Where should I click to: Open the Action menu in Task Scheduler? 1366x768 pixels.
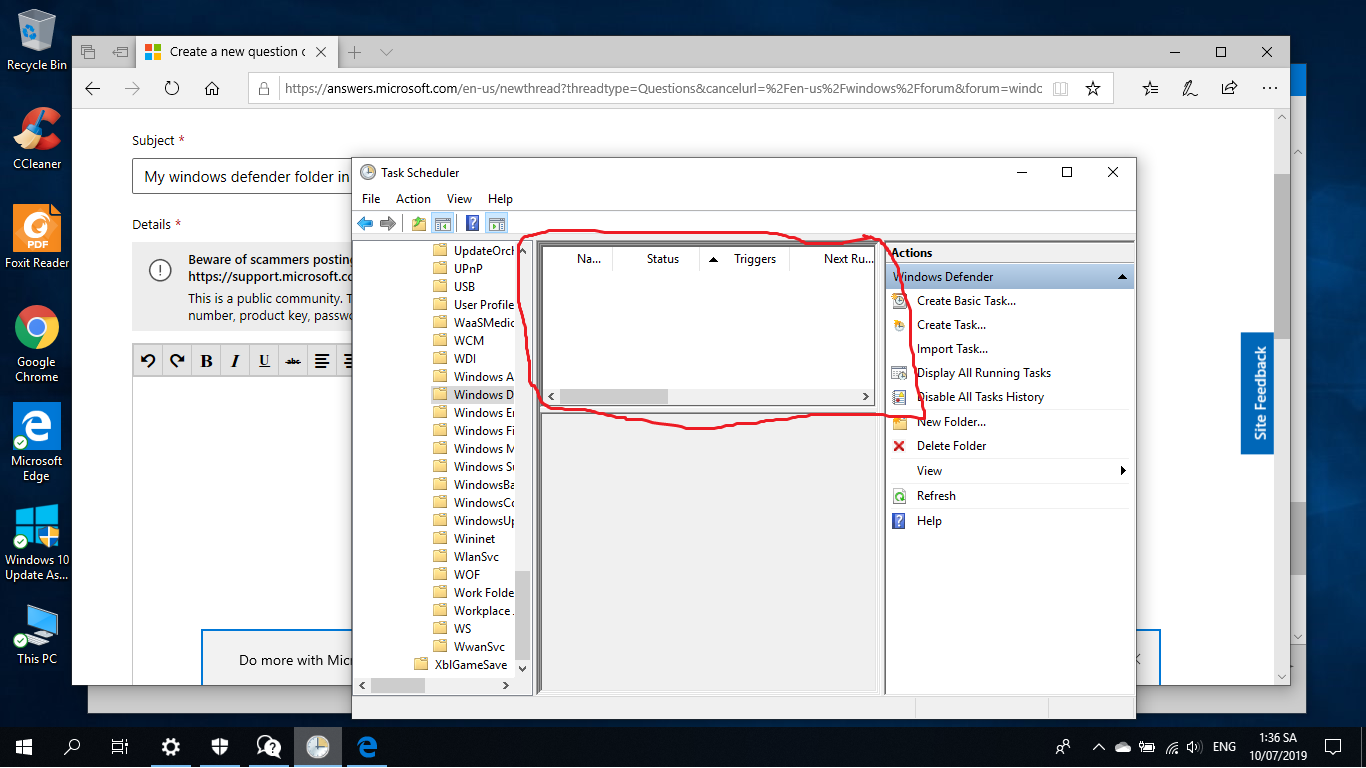(413, 199)
